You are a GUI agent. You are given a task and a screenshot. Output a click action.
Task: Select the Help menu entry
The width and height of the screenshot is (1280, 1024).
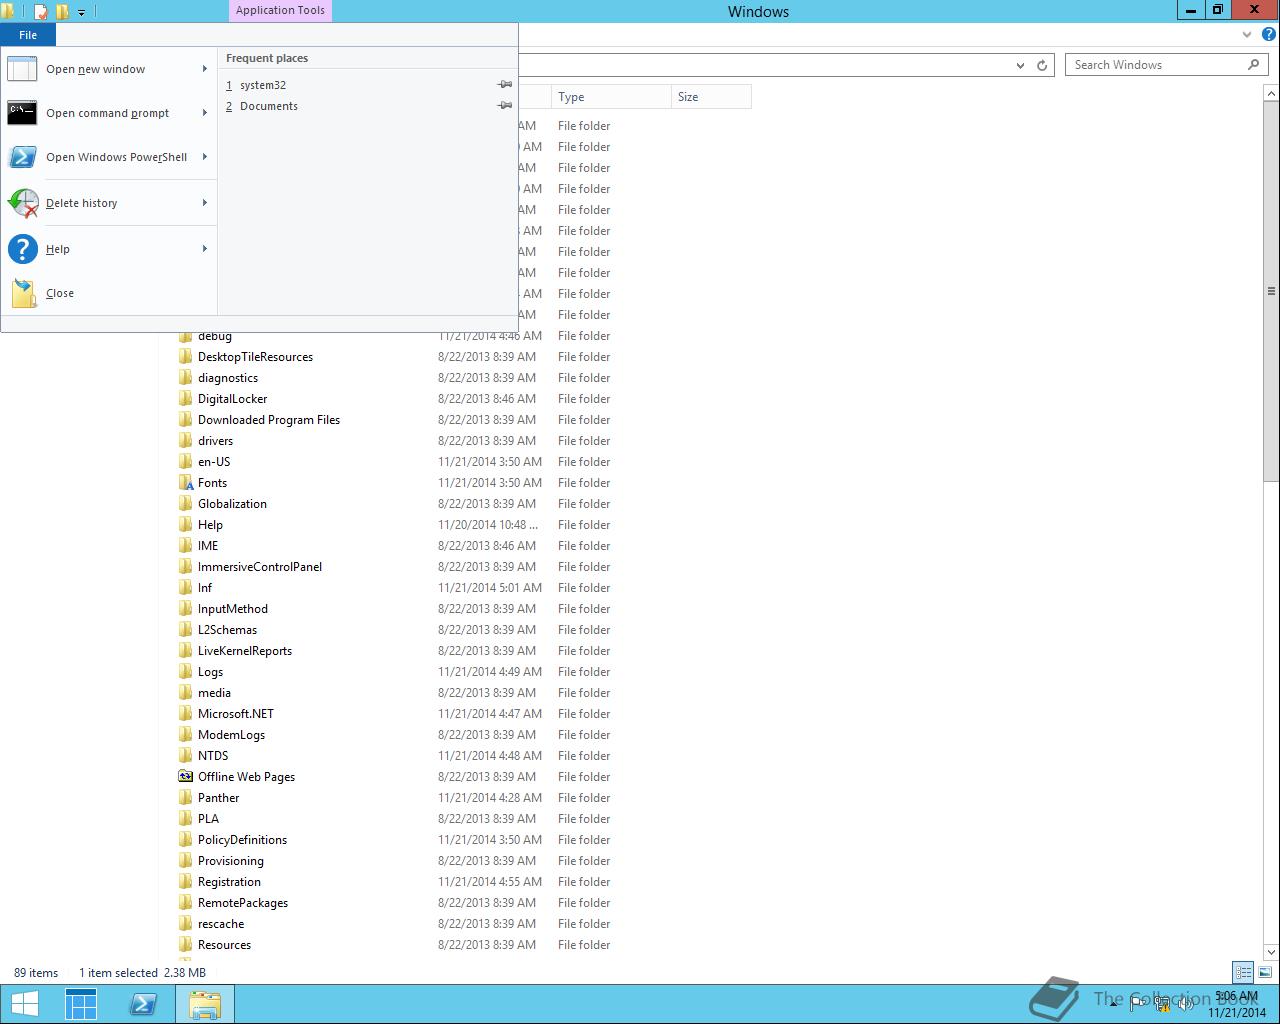pos(109,249)
